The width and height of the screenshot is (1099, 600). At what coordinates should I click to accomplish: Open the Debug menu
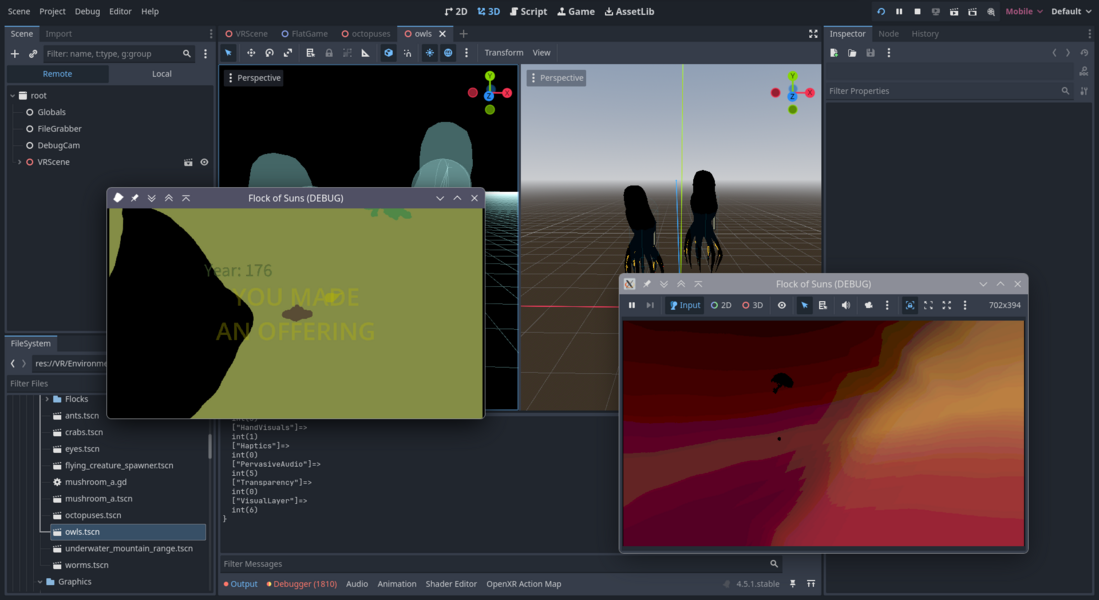pyautogui.click(x=88, y=11)
